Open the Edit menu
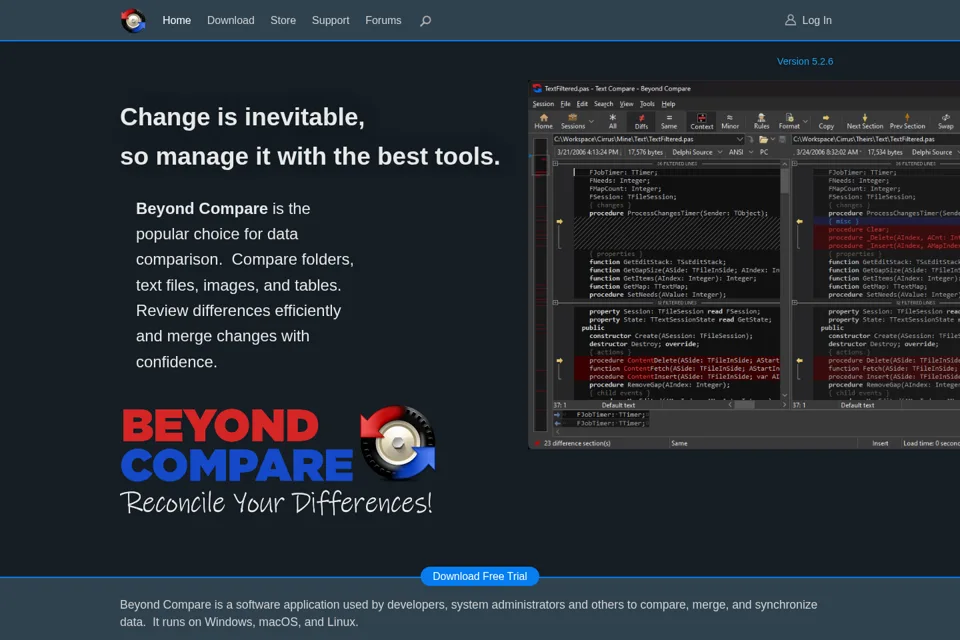Viewport: 960px width, 640px height. pos(582,104)
